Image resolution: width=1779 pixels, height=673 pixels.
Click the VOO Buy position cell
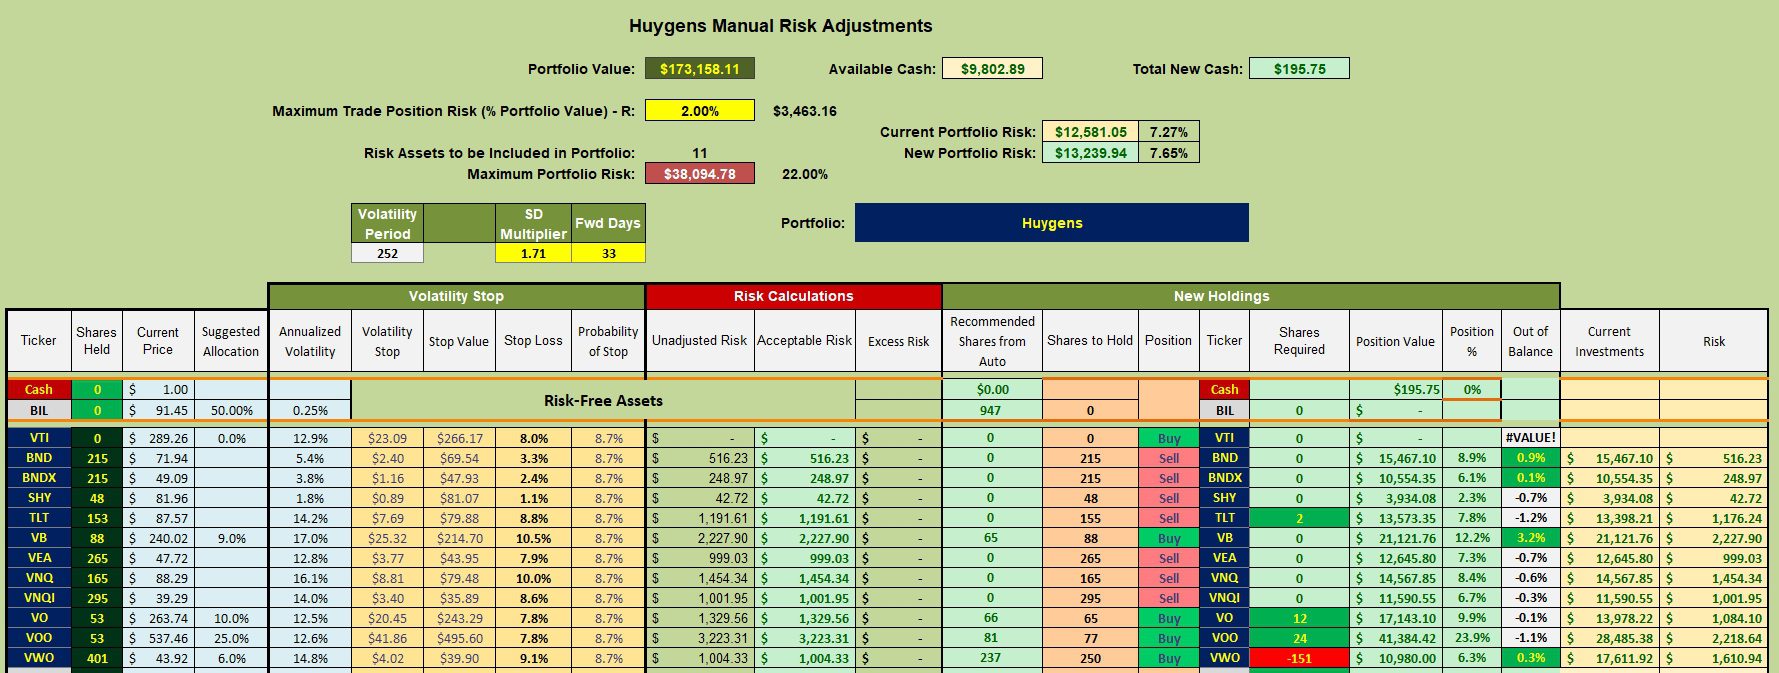coord(1168,638)
